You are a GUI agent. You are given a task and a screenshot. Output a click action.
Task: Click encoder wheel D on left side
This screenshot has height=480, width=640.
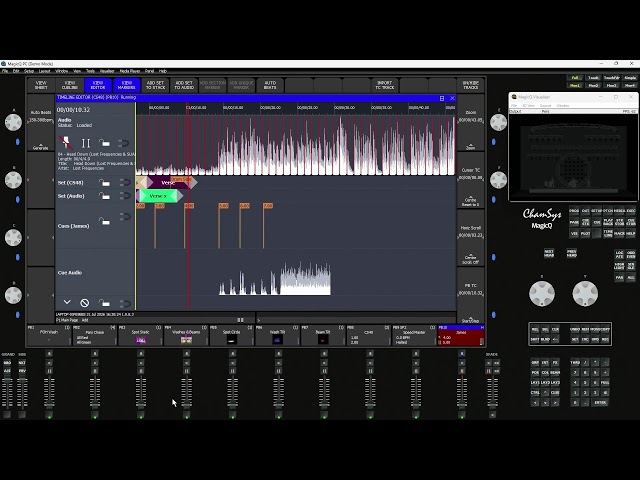(x=13, y=295)
